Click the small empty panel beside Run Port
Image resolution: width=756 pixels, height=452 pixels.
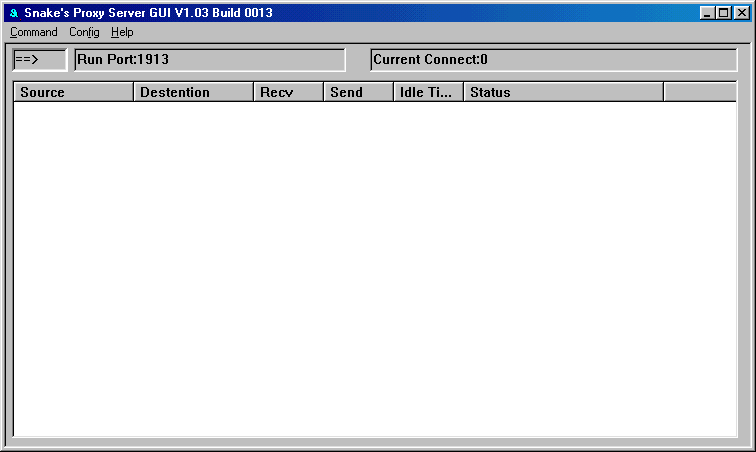coord(358,60)
